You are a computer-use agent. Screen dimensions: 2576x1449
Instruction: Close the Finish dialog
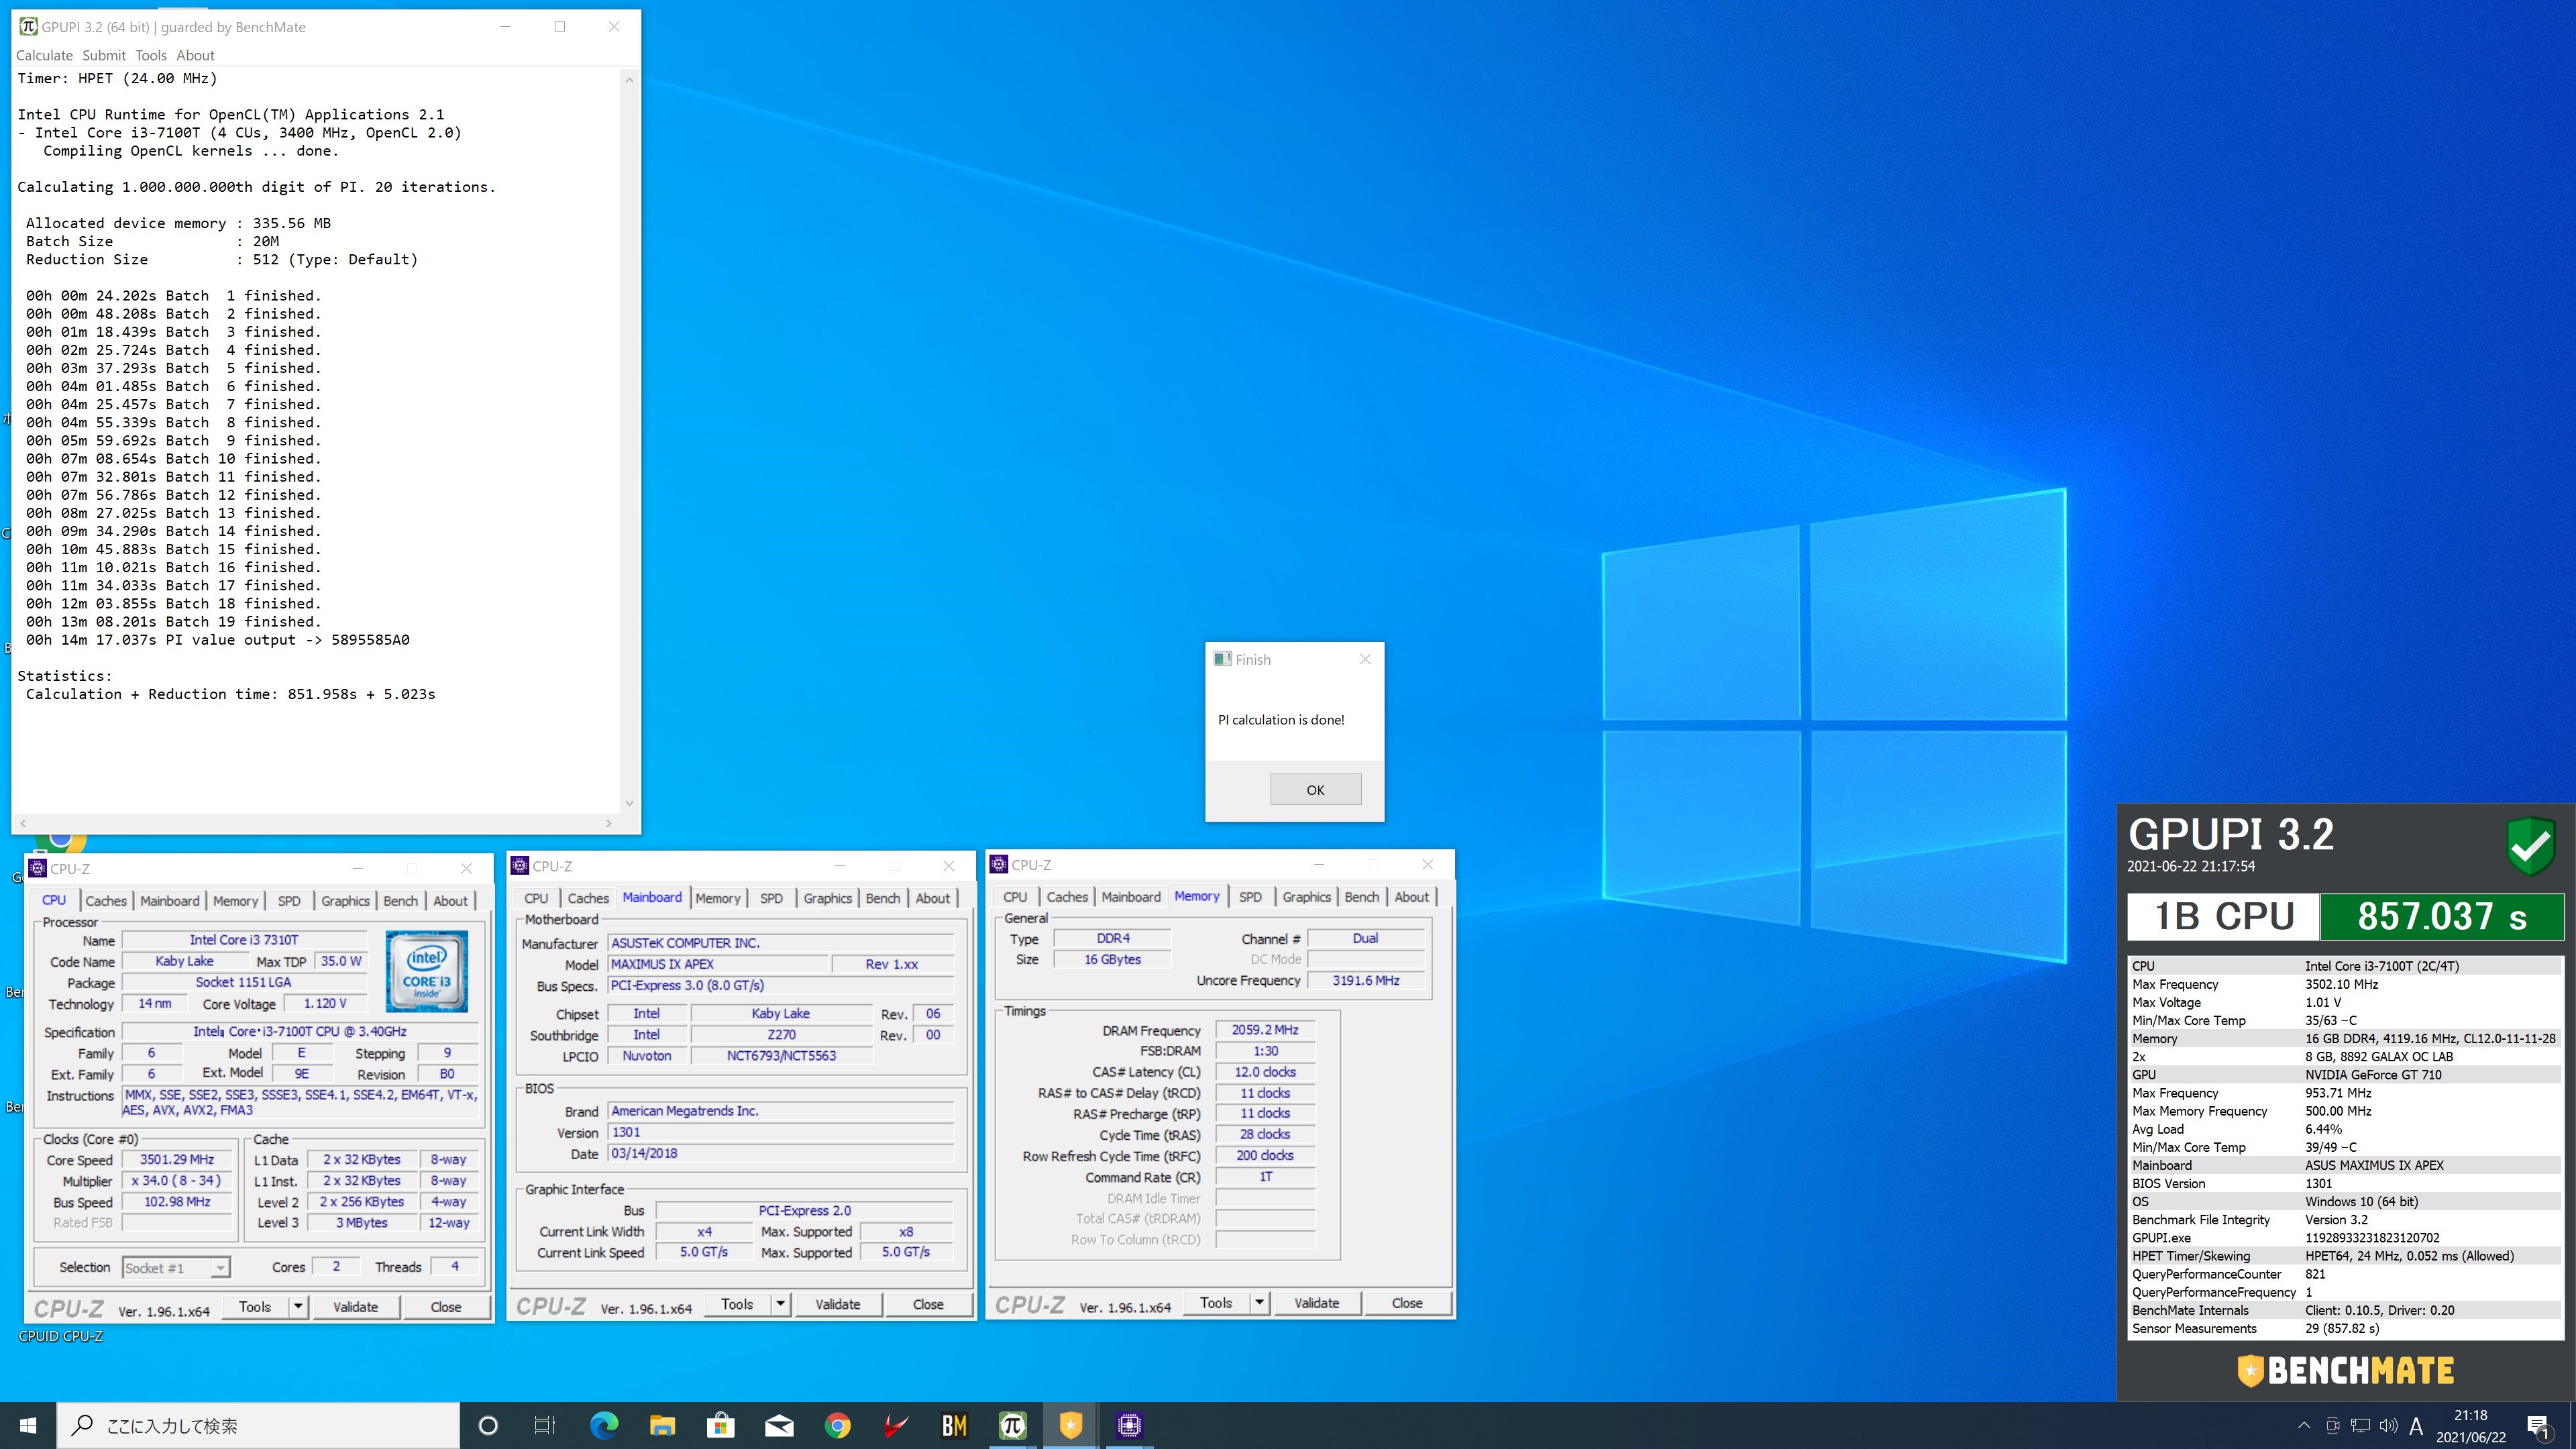coord(1365,659)
